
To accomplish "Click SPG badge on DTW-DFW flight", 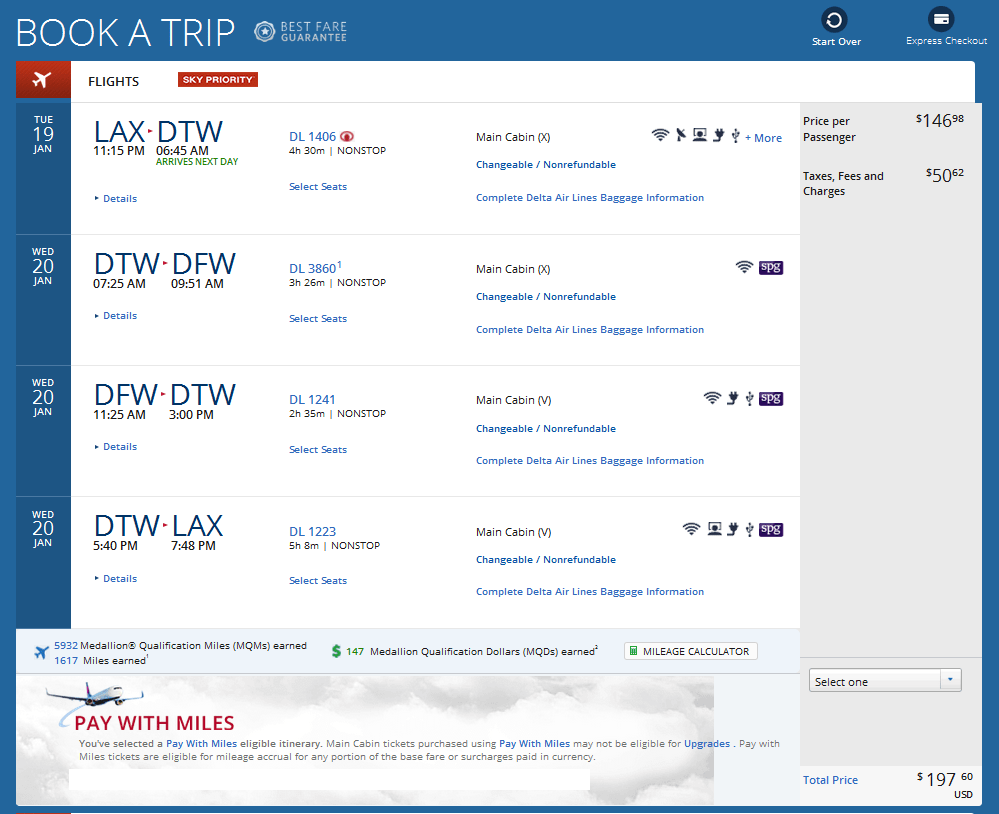I will tap(771, 267).
